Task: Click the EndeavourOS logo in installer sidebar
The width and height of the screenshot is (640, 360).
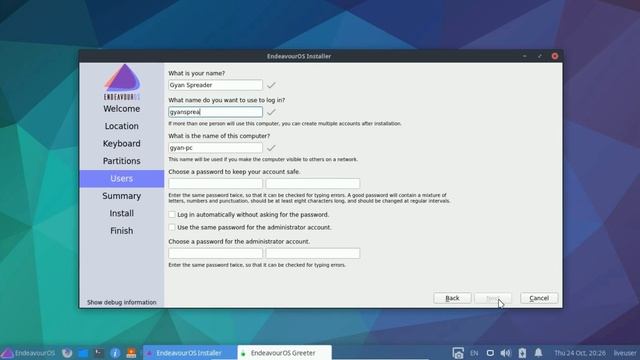Action: 122,82
